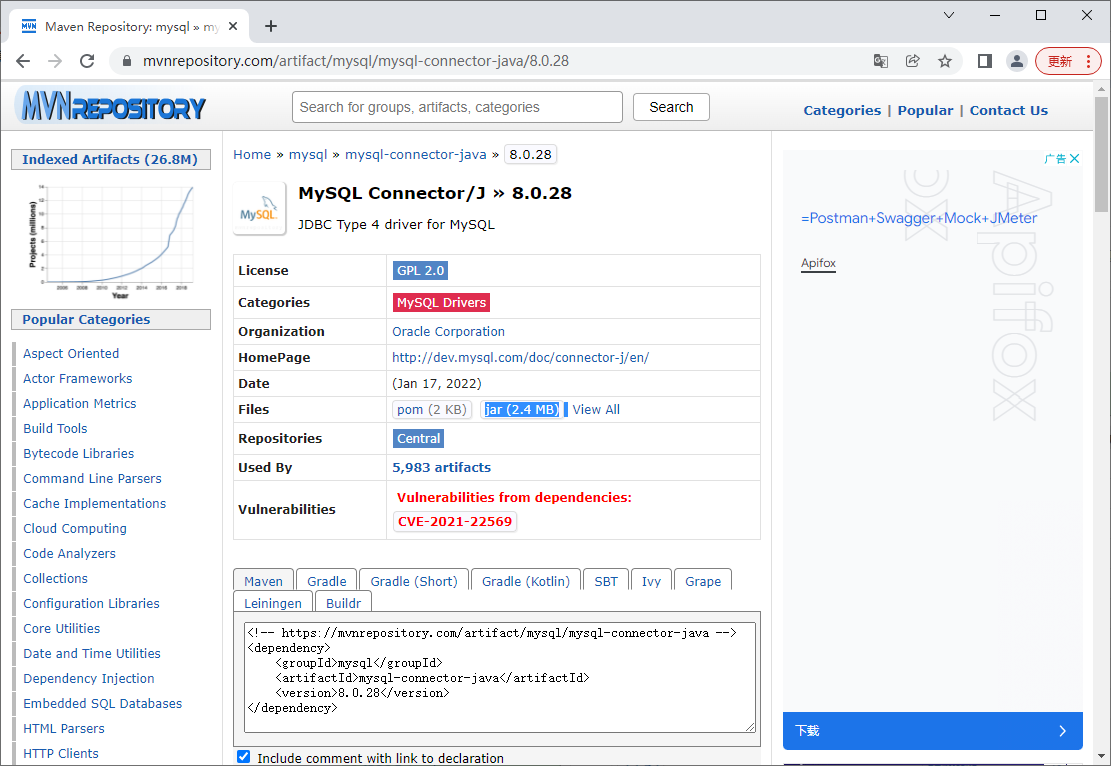Select the Gradle dependency tab

tap(327, 580)
